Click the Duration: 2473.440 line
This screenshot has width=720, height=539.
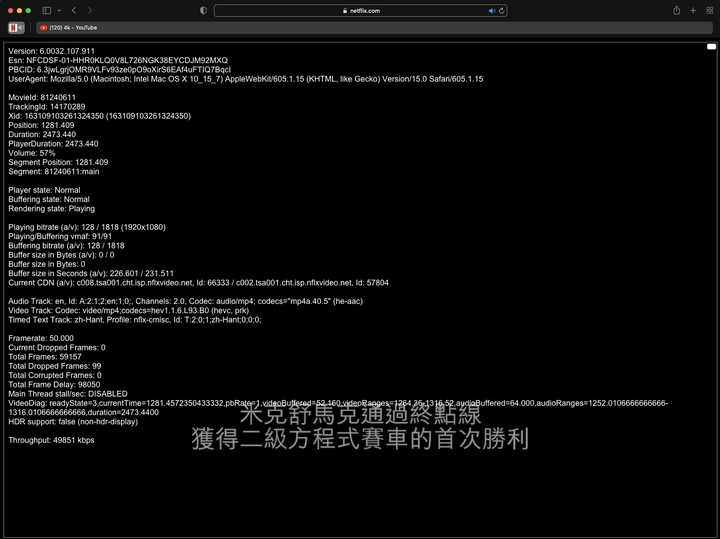(x=42, y=135)
